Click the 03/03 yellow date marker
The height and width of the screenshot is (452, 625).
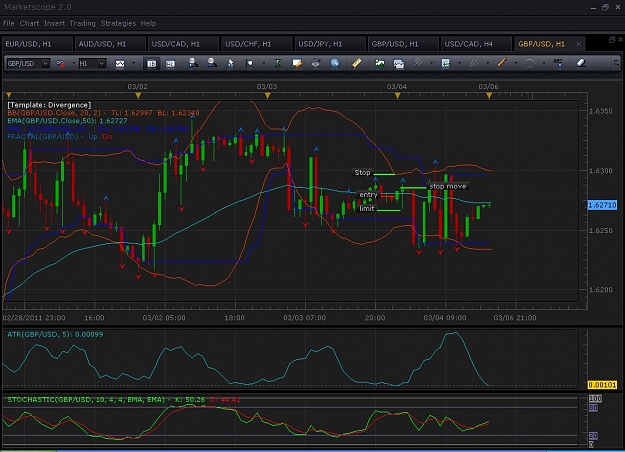[x=267, y=96]
